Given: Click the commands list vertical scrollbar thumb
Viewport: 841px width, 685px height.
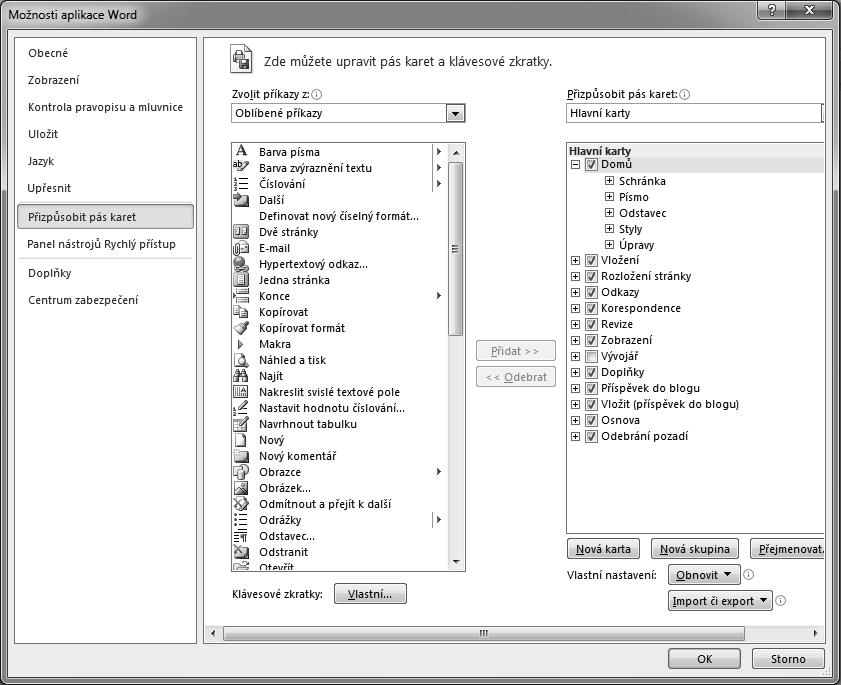Looking at the screenshot, I should (x=455, y=249).
